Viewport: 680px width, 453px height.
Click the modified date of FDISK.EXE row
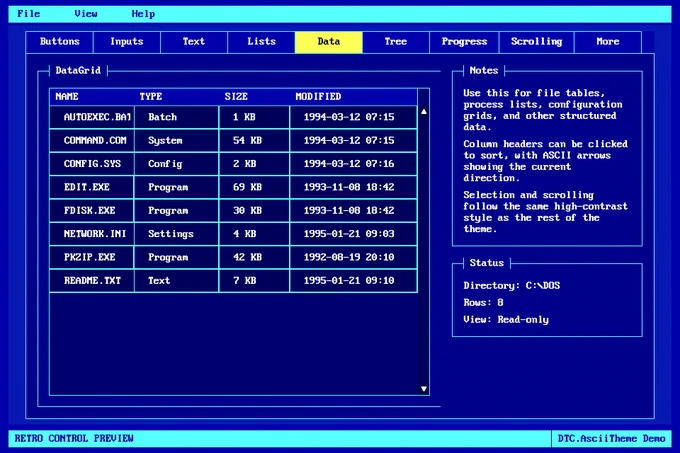point(353,211)
